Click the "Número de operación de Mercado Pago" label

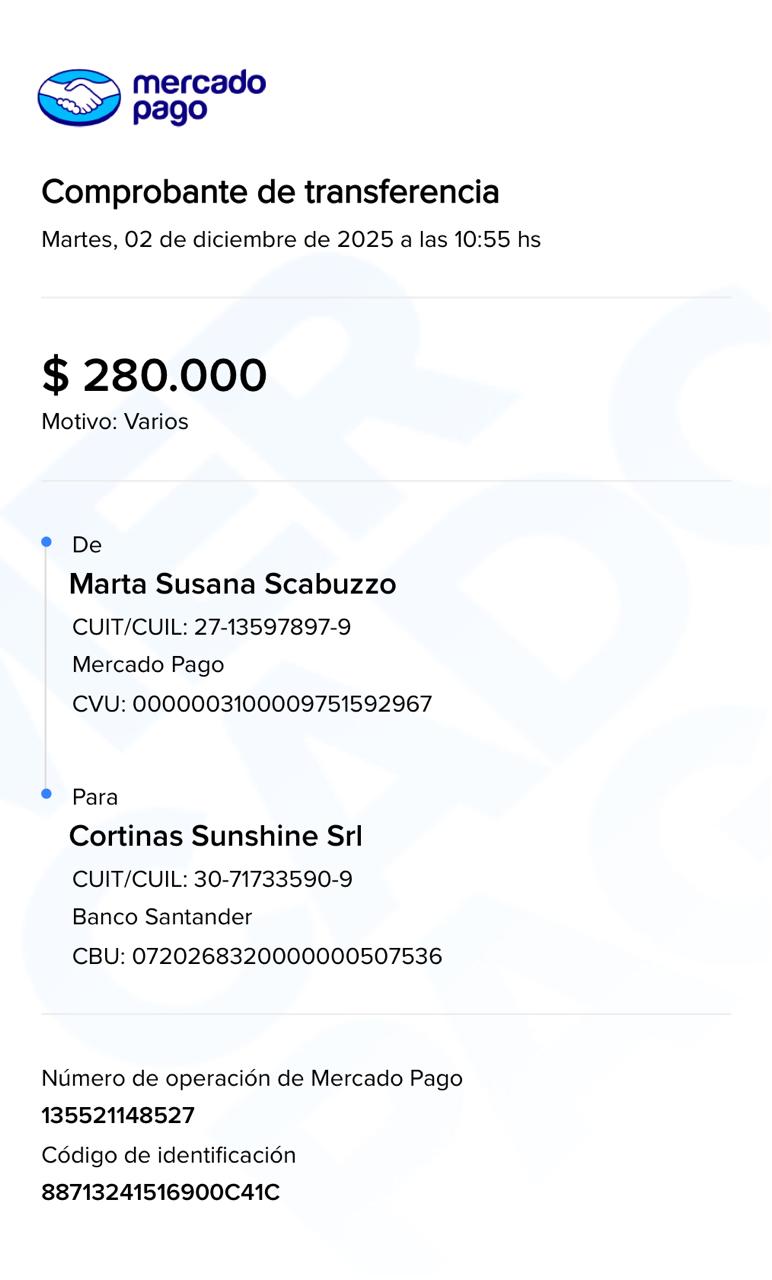click(251, 1078)
